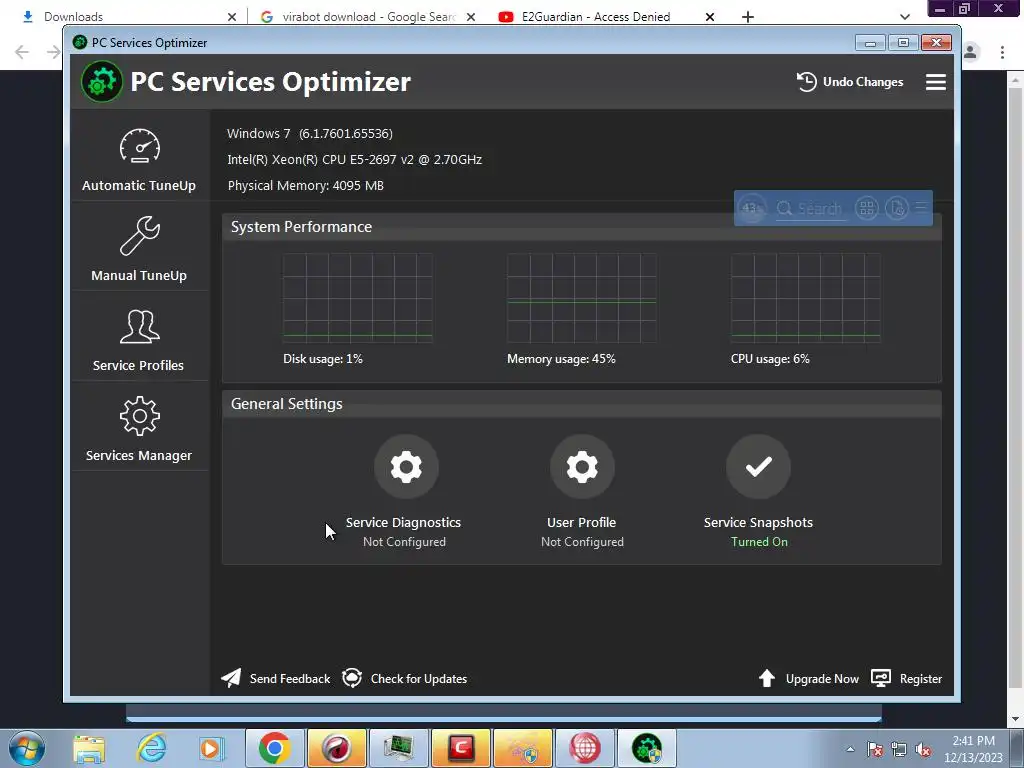Toggle the Service Snapshots checkmark
The width and height of the screenshot is (1024, 768).
click(x=758, y=467)
